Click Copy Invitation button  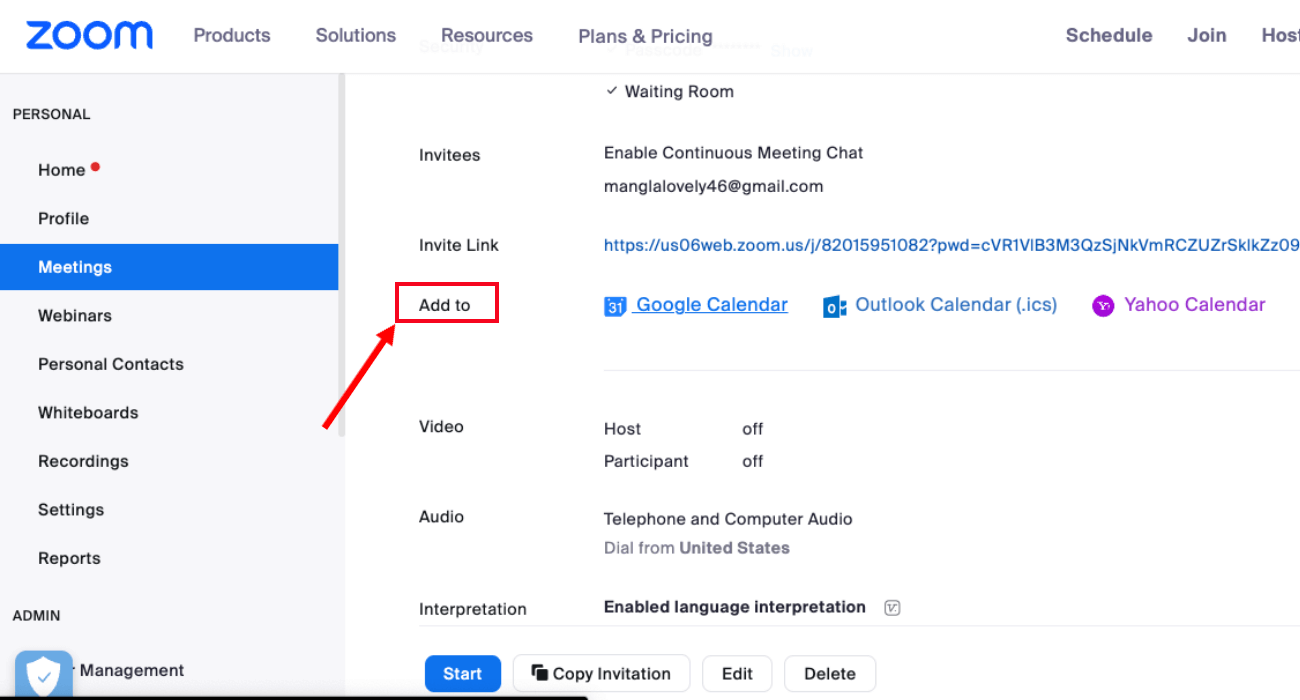(x=601, y=674)
